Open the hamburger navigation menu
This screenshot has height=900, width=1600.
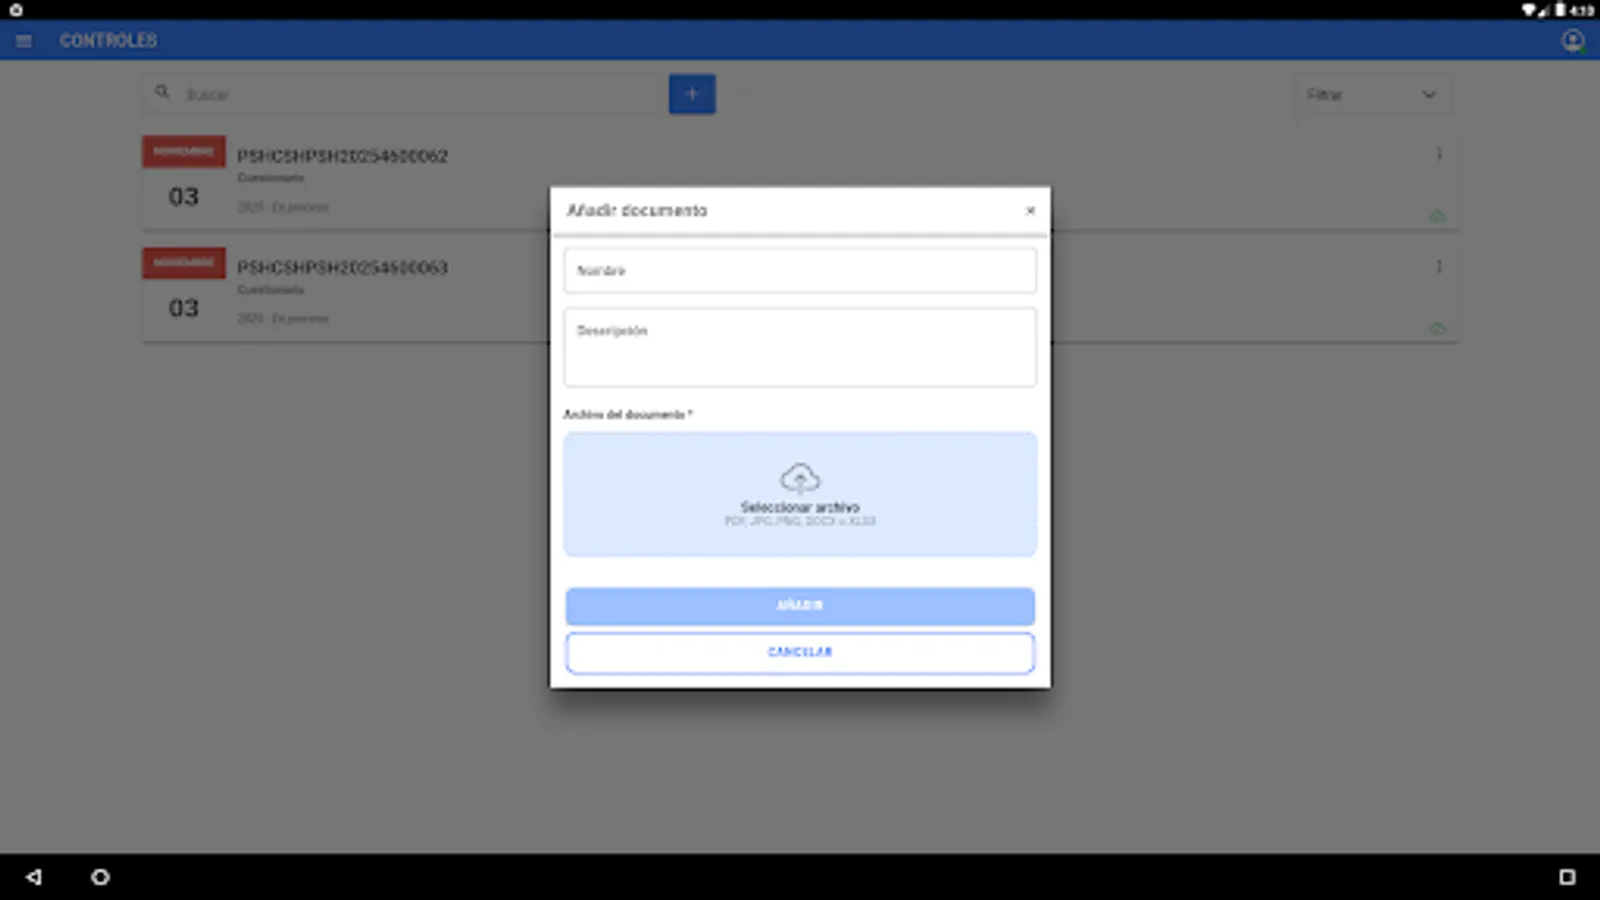click(x=24, y=41)
